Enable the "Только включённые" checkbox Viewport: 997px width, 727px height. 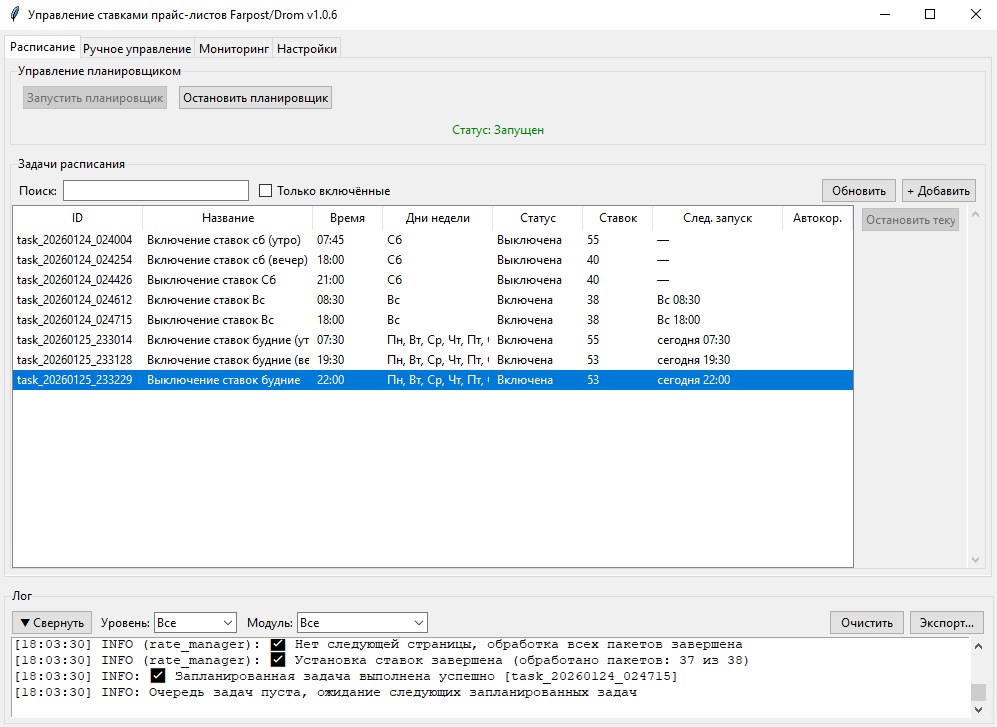click(x=266, y=190)
